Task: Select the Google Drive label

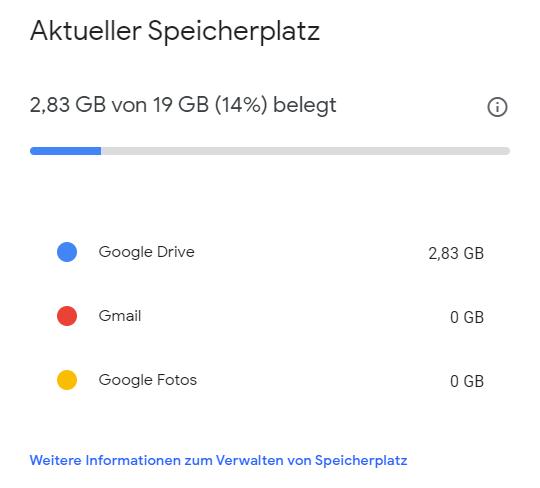Action: point(147,252)
